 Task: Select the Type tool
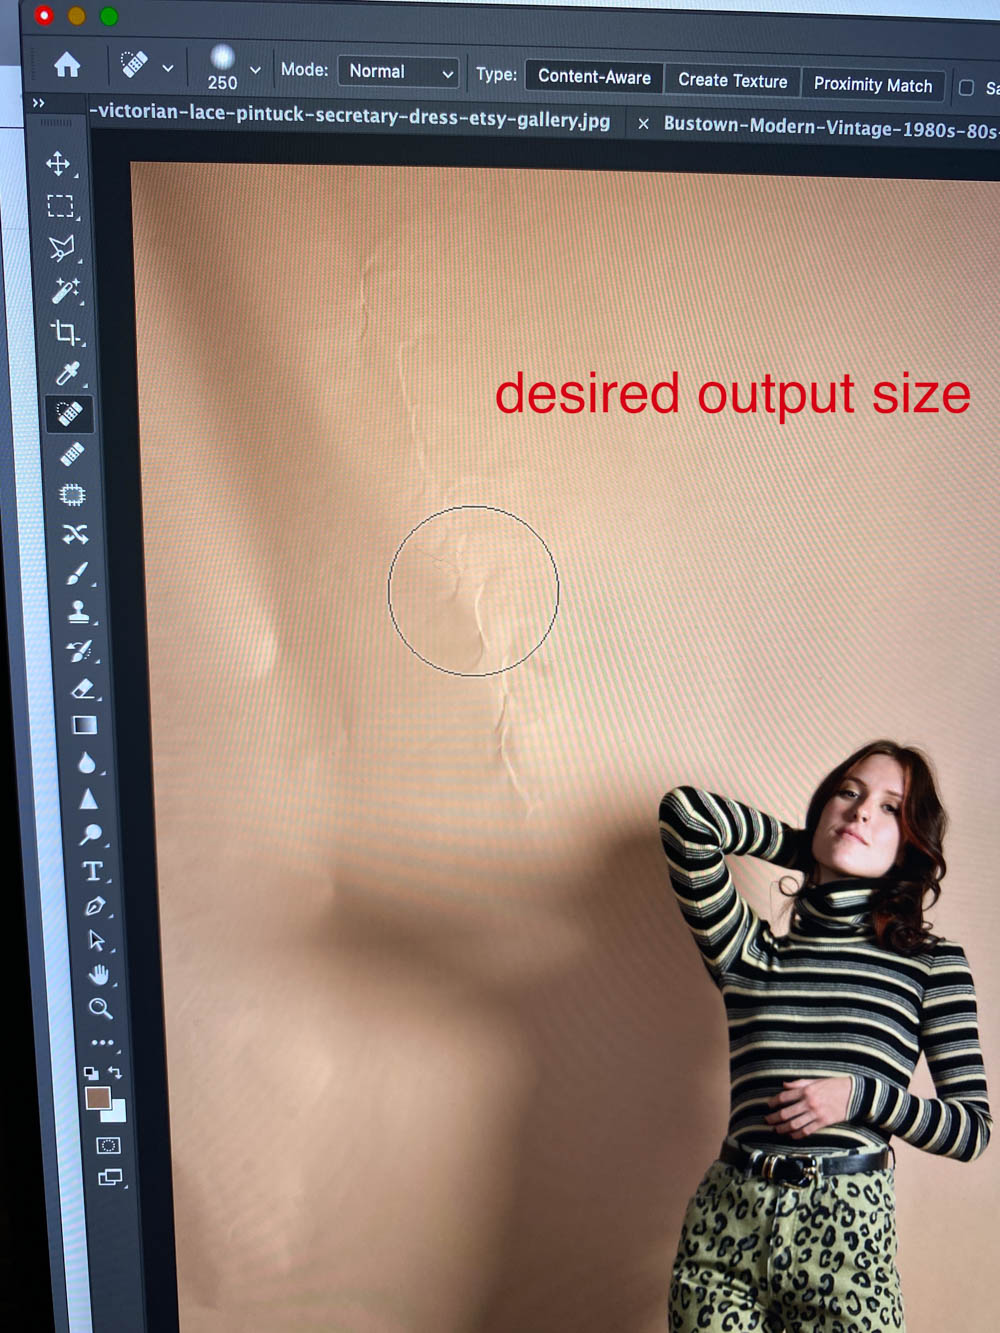click(x=92, y=871)
